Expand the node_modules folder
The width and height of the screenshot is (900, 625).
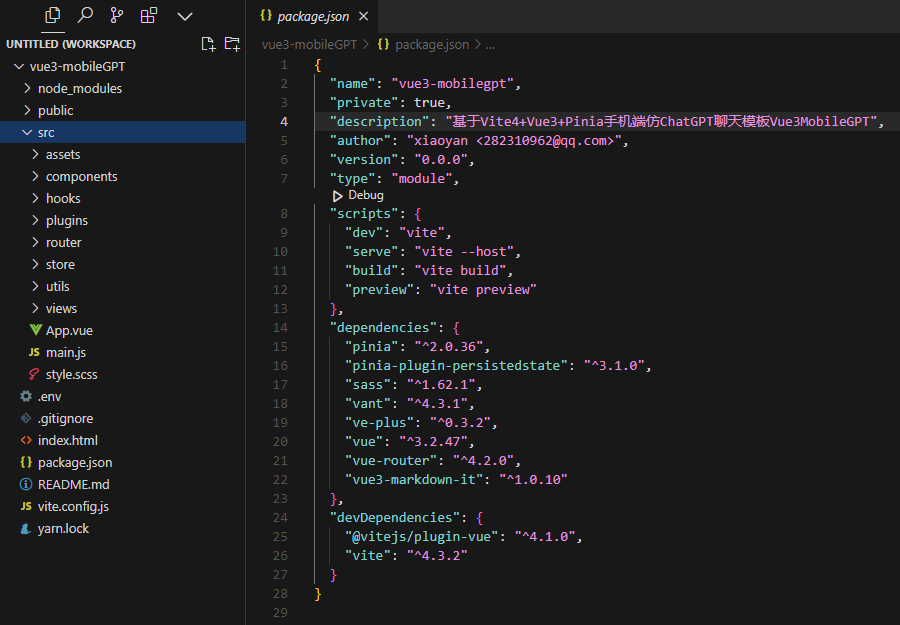pyautogui.click(x=79, y=88)
